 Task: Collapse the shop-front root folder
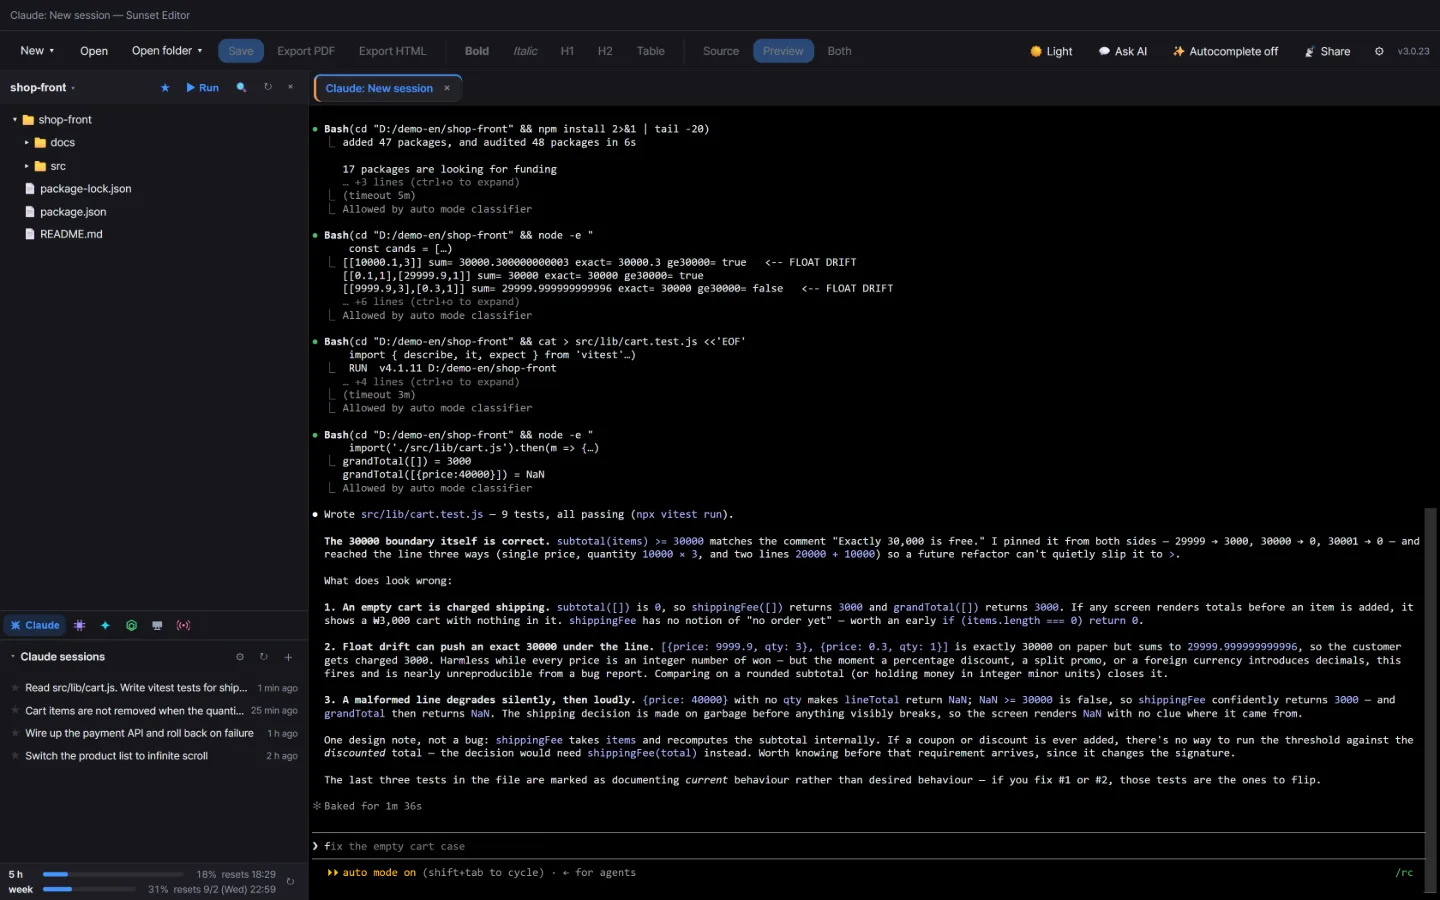[x=15, y=120]
